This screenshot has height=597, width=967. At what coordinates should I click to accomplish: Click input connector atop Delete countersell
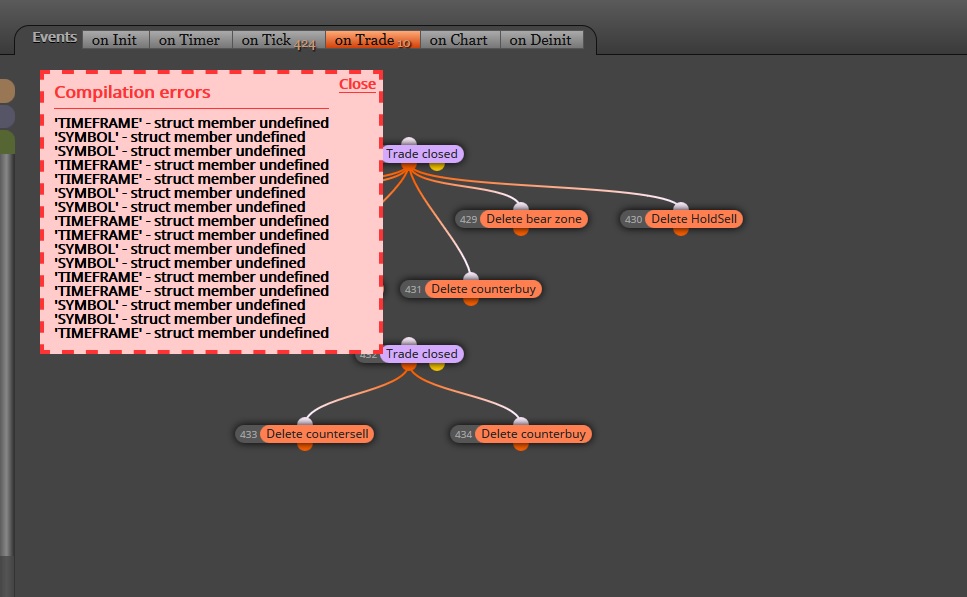[x=305, y=422]
